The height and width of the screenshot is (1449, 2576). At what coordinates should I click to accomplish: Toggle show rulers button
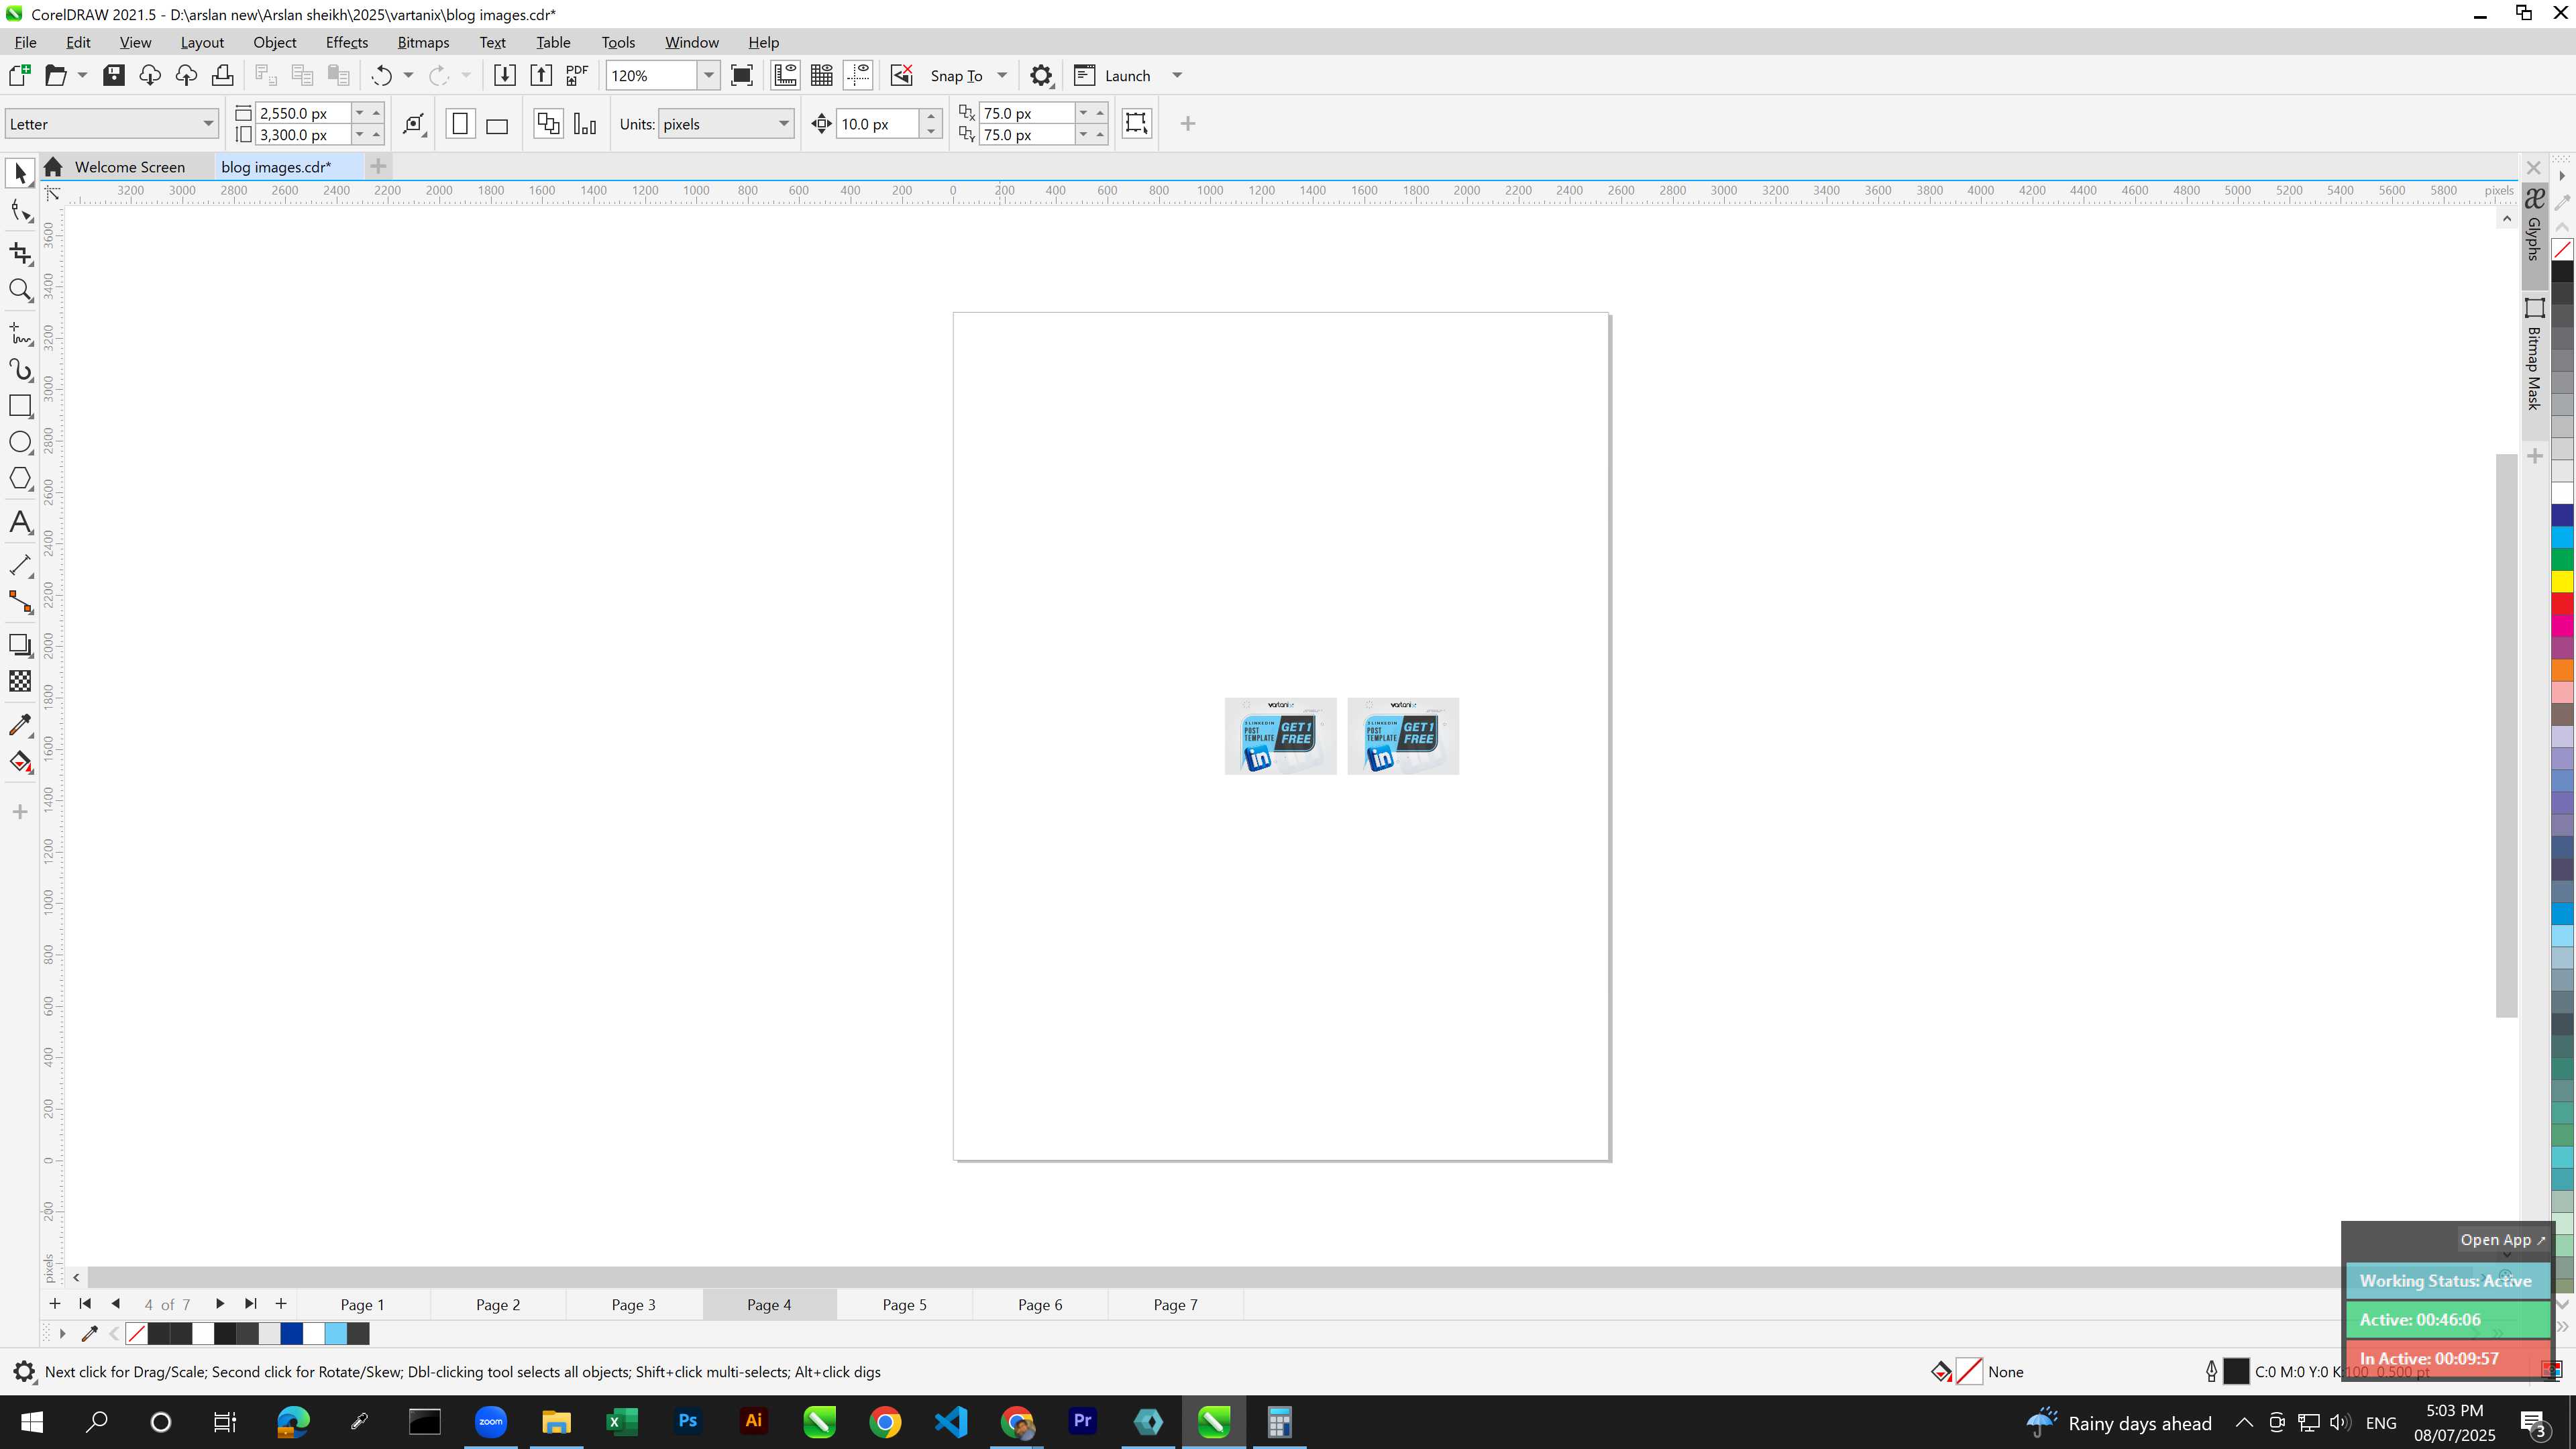point(786,75)
